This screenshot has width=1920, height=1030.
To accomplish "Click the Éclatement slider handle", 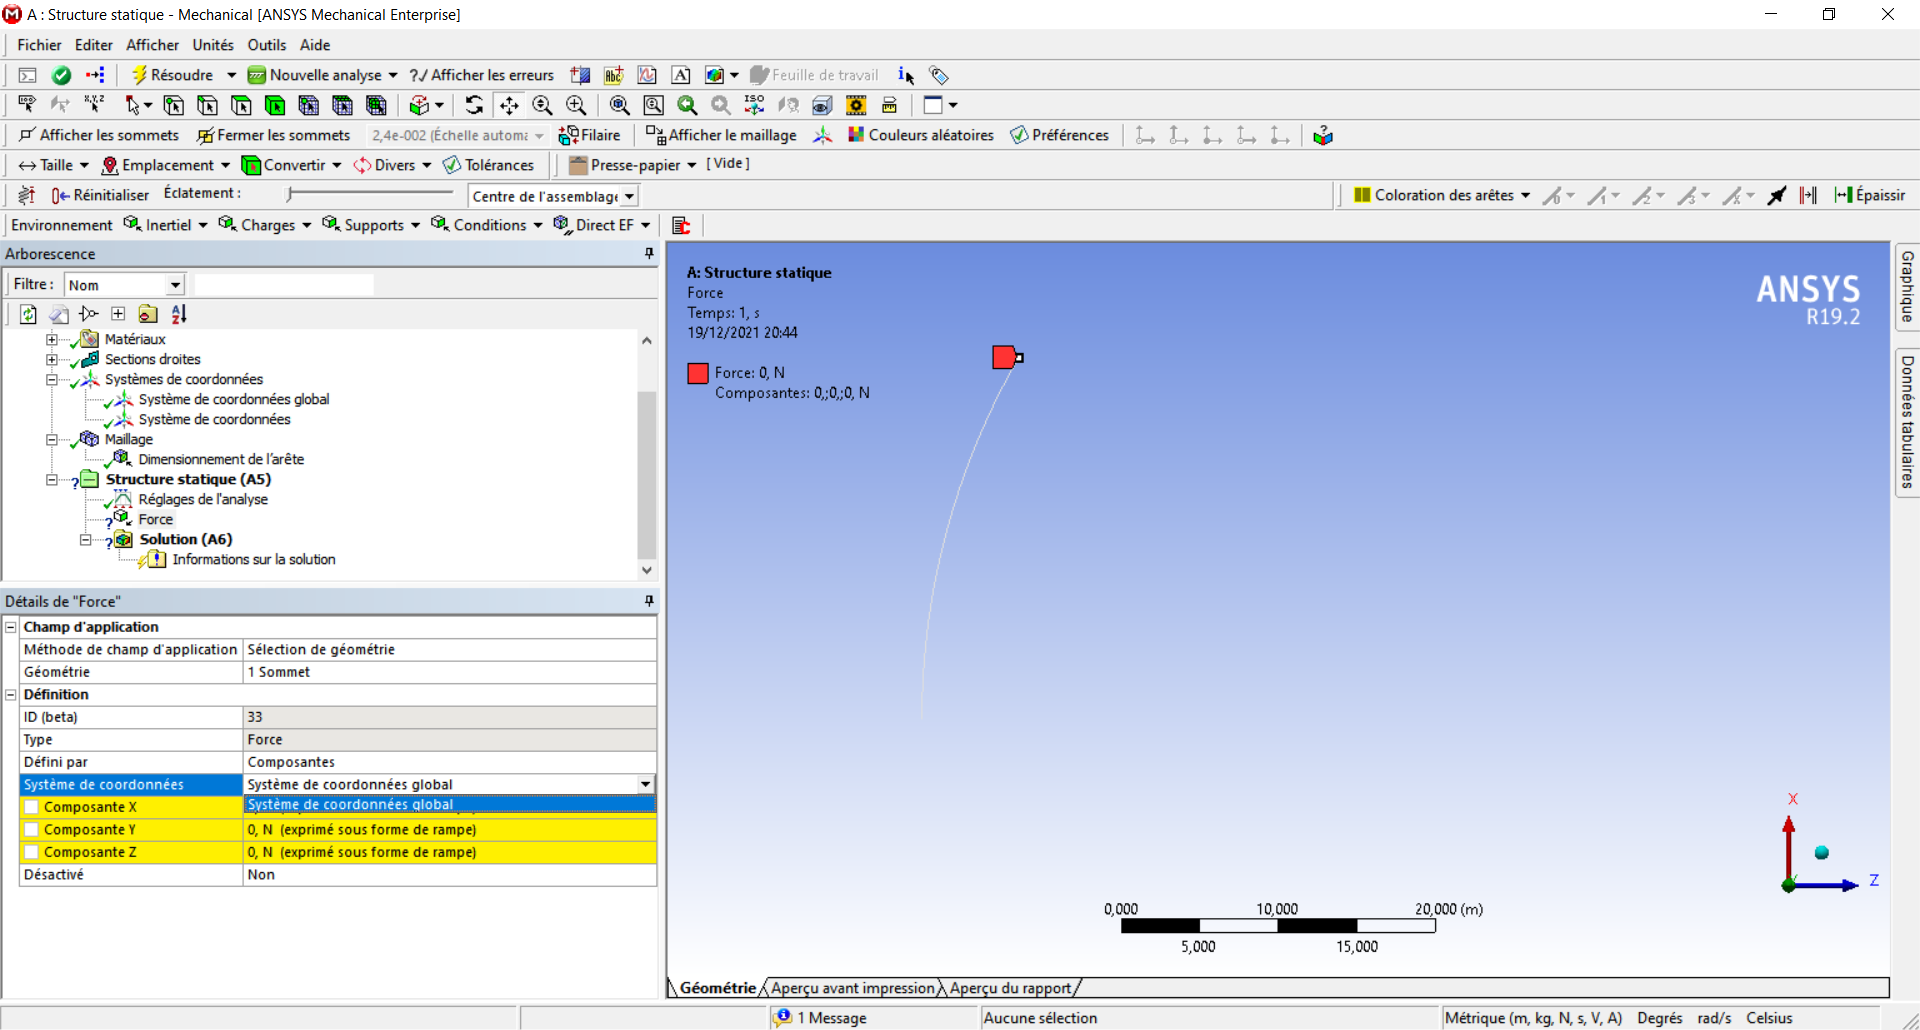I will pos(290,194).
